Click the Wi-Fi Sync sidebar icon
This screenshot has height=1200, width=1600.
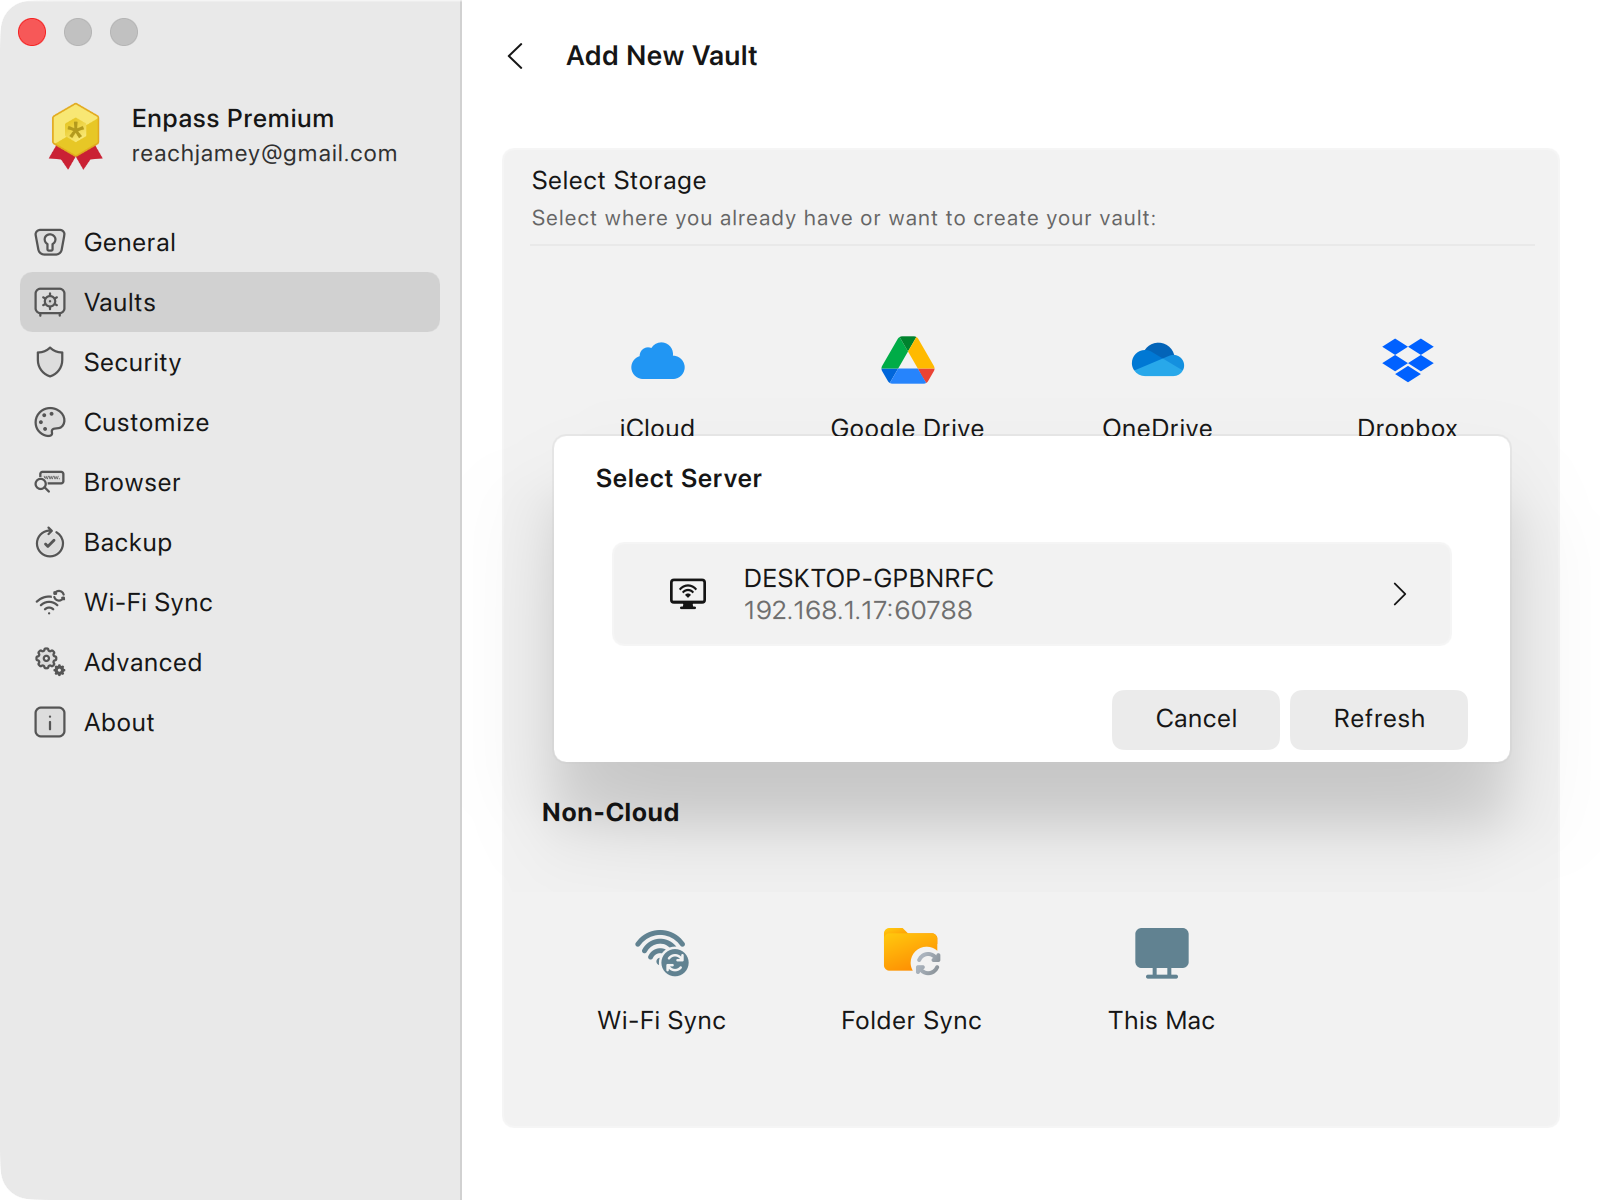[x=50, y=602]
